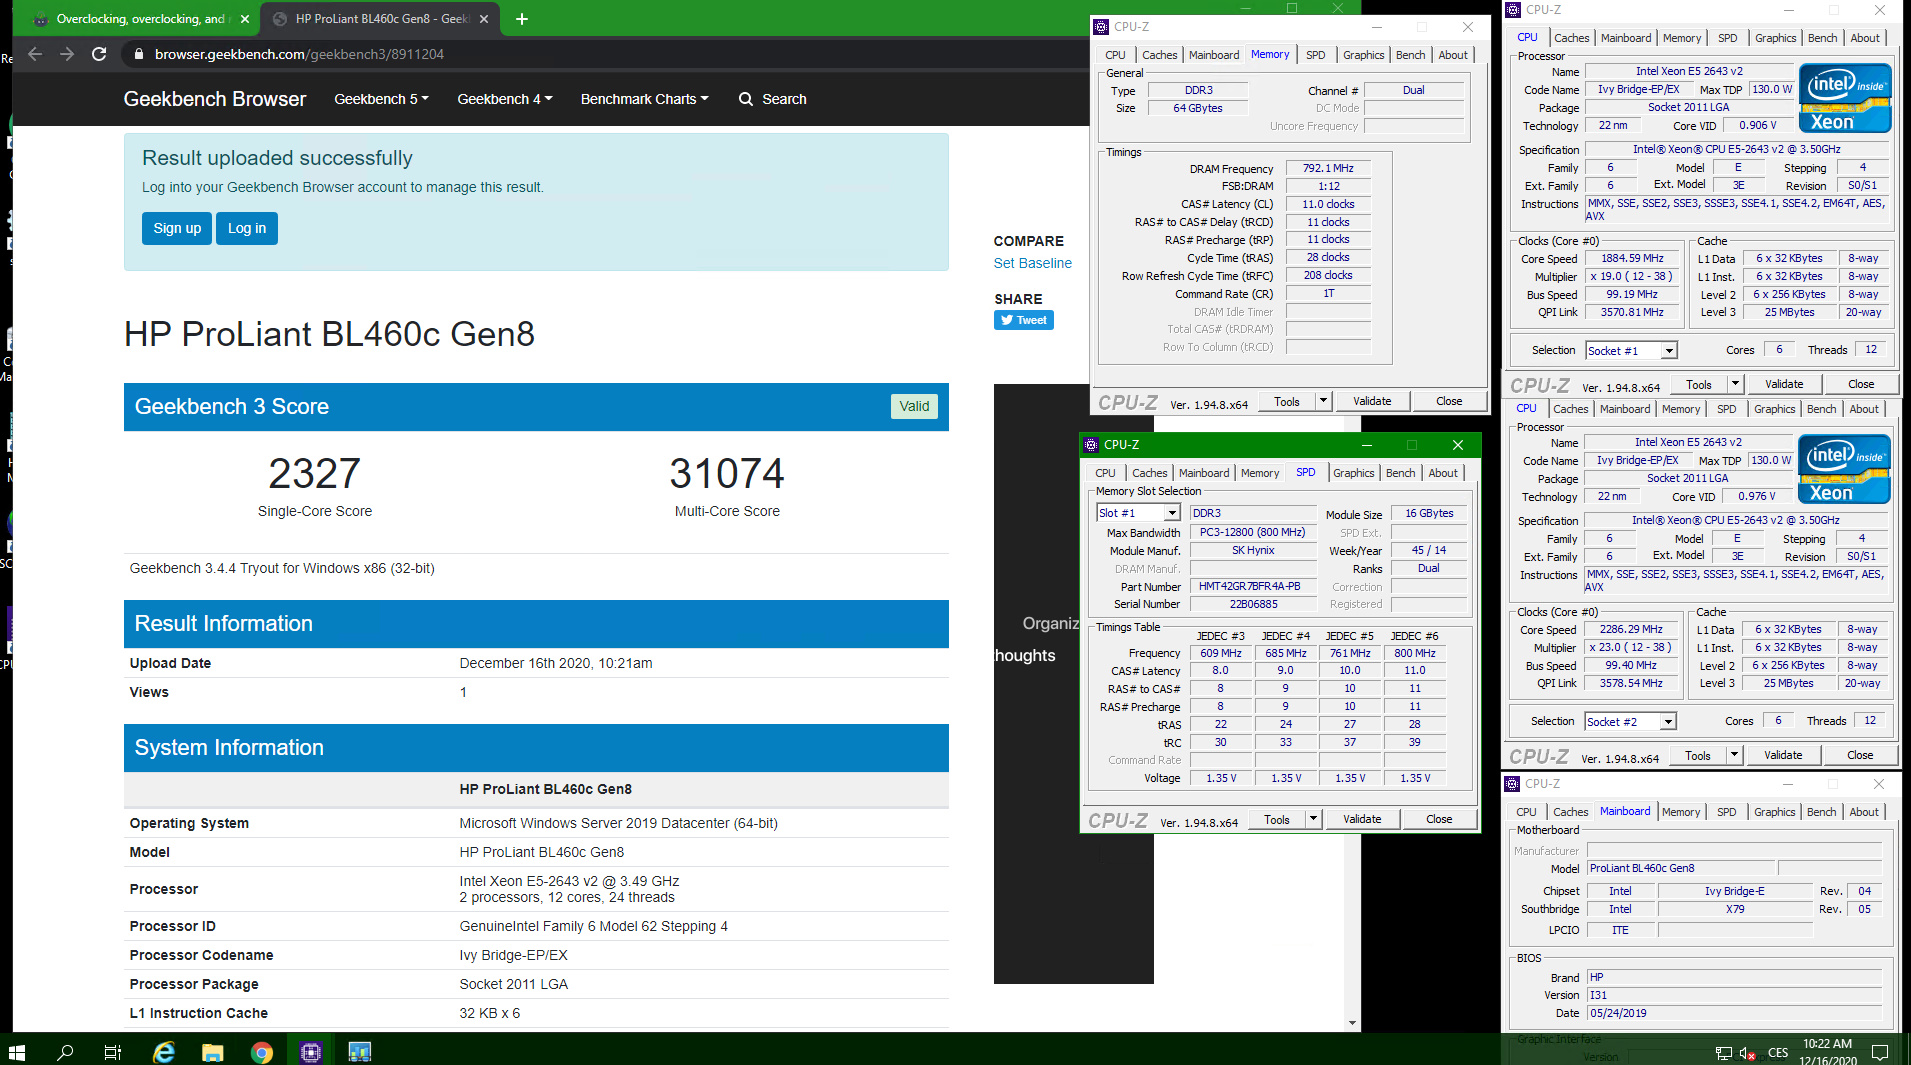Viewport: 1911px width, 1065px height.
Task: Open the Geekbench 5 dropdown menu
Action: [381, 99]
